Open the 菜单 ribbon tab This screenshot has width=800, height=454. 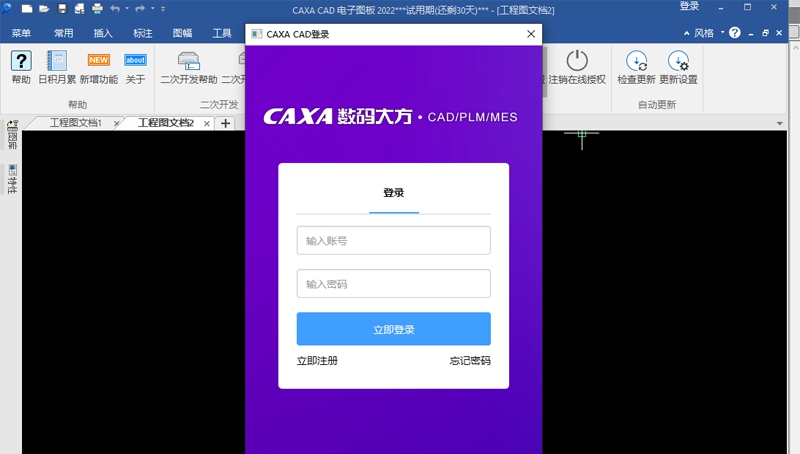21,33
